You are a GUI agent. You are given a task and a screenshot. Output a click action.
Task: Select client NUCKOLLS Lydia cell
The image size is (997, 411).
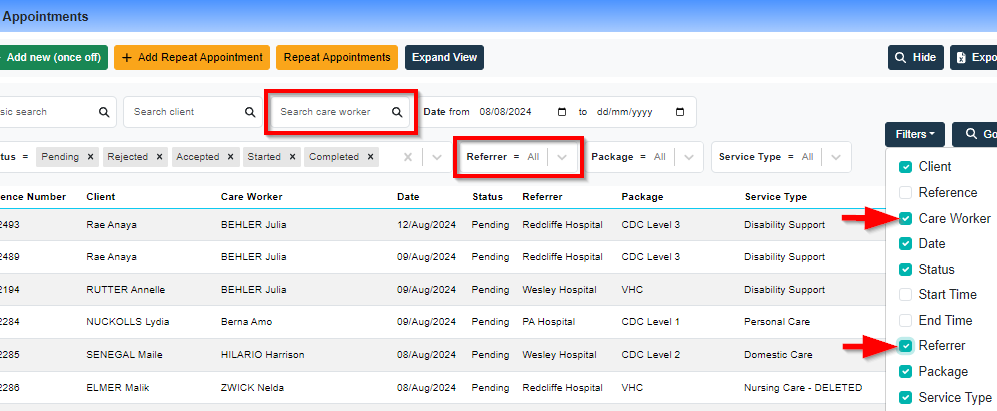pyautogui.click(x=128, y=322)
